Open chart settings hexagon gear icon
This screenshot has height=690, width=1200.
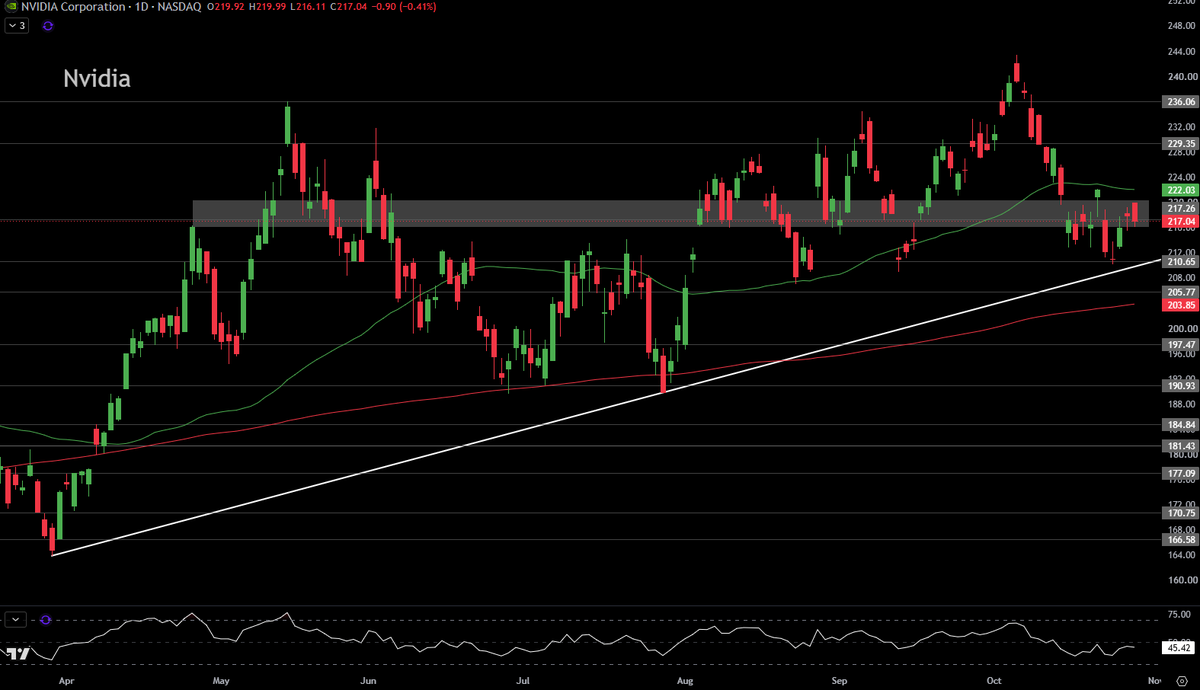click(x=1181, y=680)
